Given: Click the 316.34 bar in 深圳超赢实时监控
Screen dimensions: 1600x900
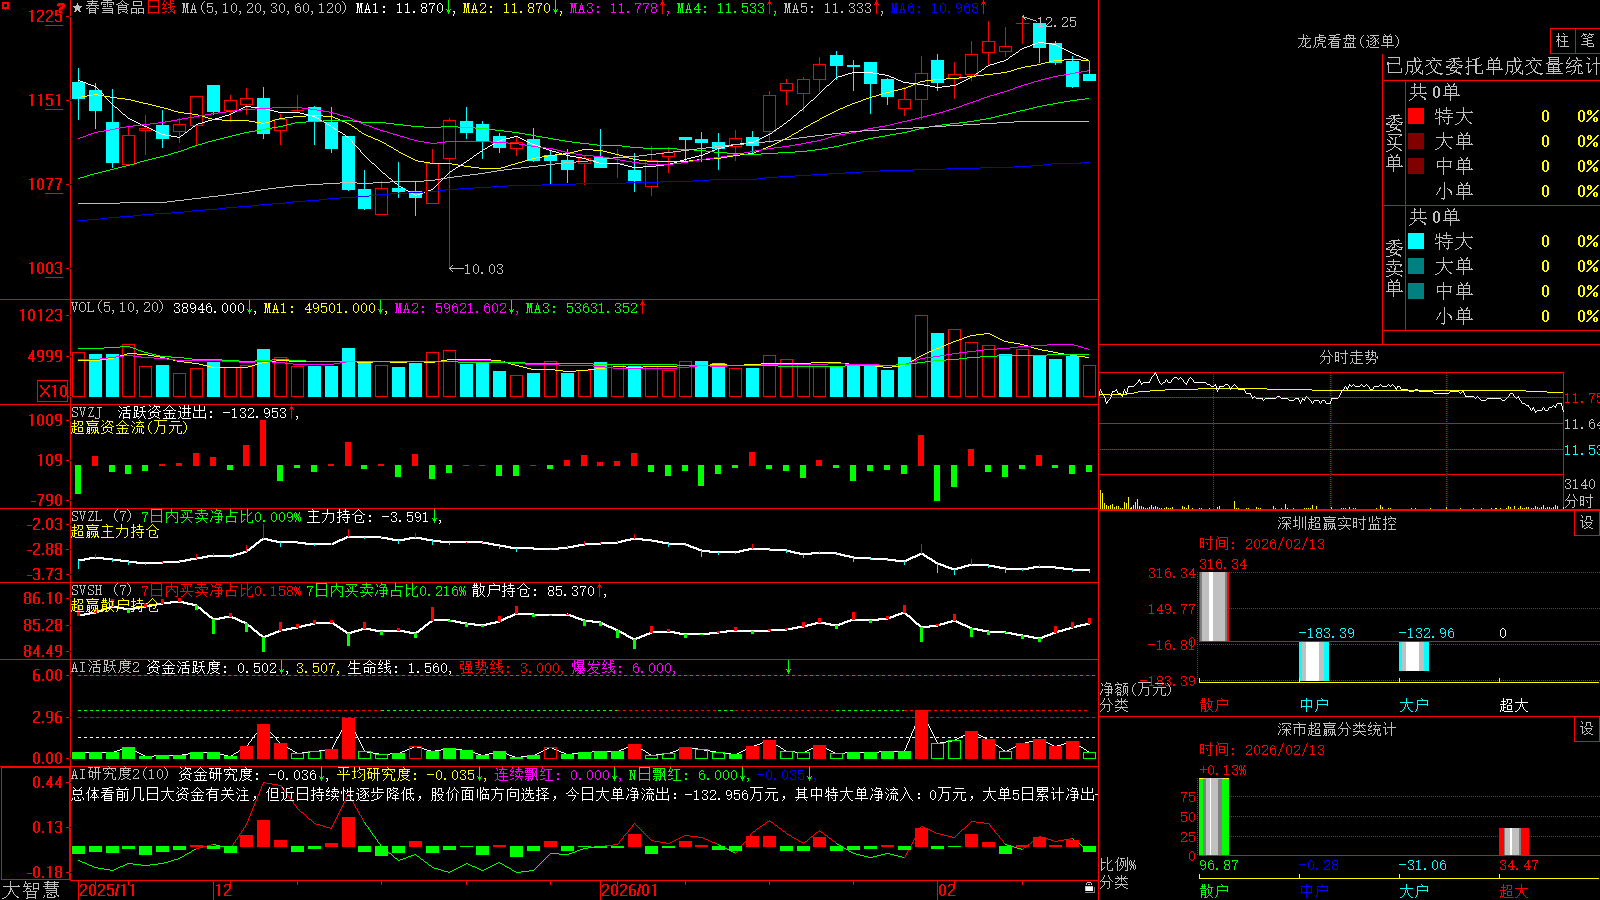Looking at the screenshot, I should click(x=1214, y=606).
